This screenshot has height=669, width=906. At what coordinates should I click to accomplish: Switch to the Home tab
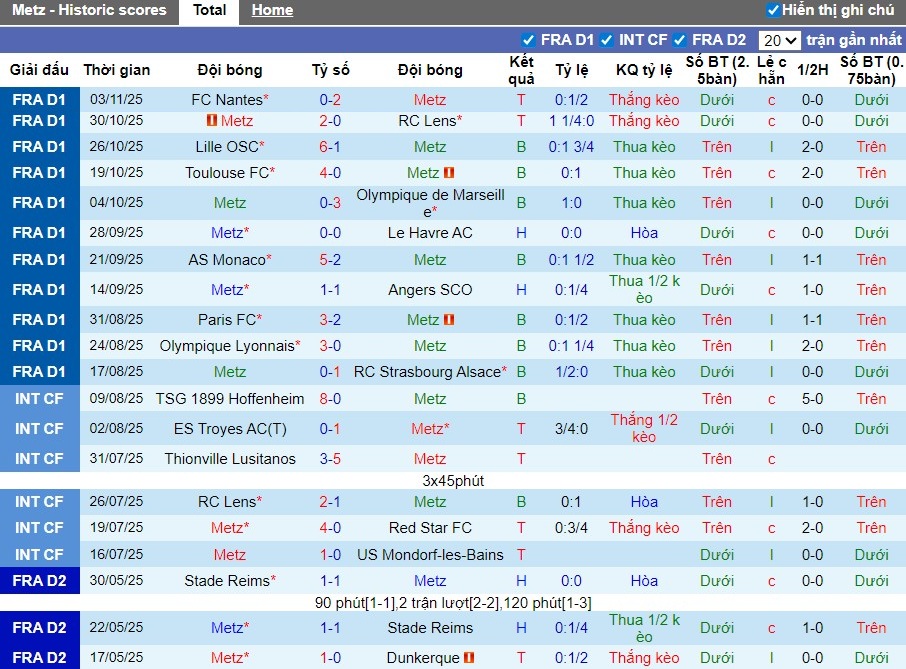click(272, 11)
